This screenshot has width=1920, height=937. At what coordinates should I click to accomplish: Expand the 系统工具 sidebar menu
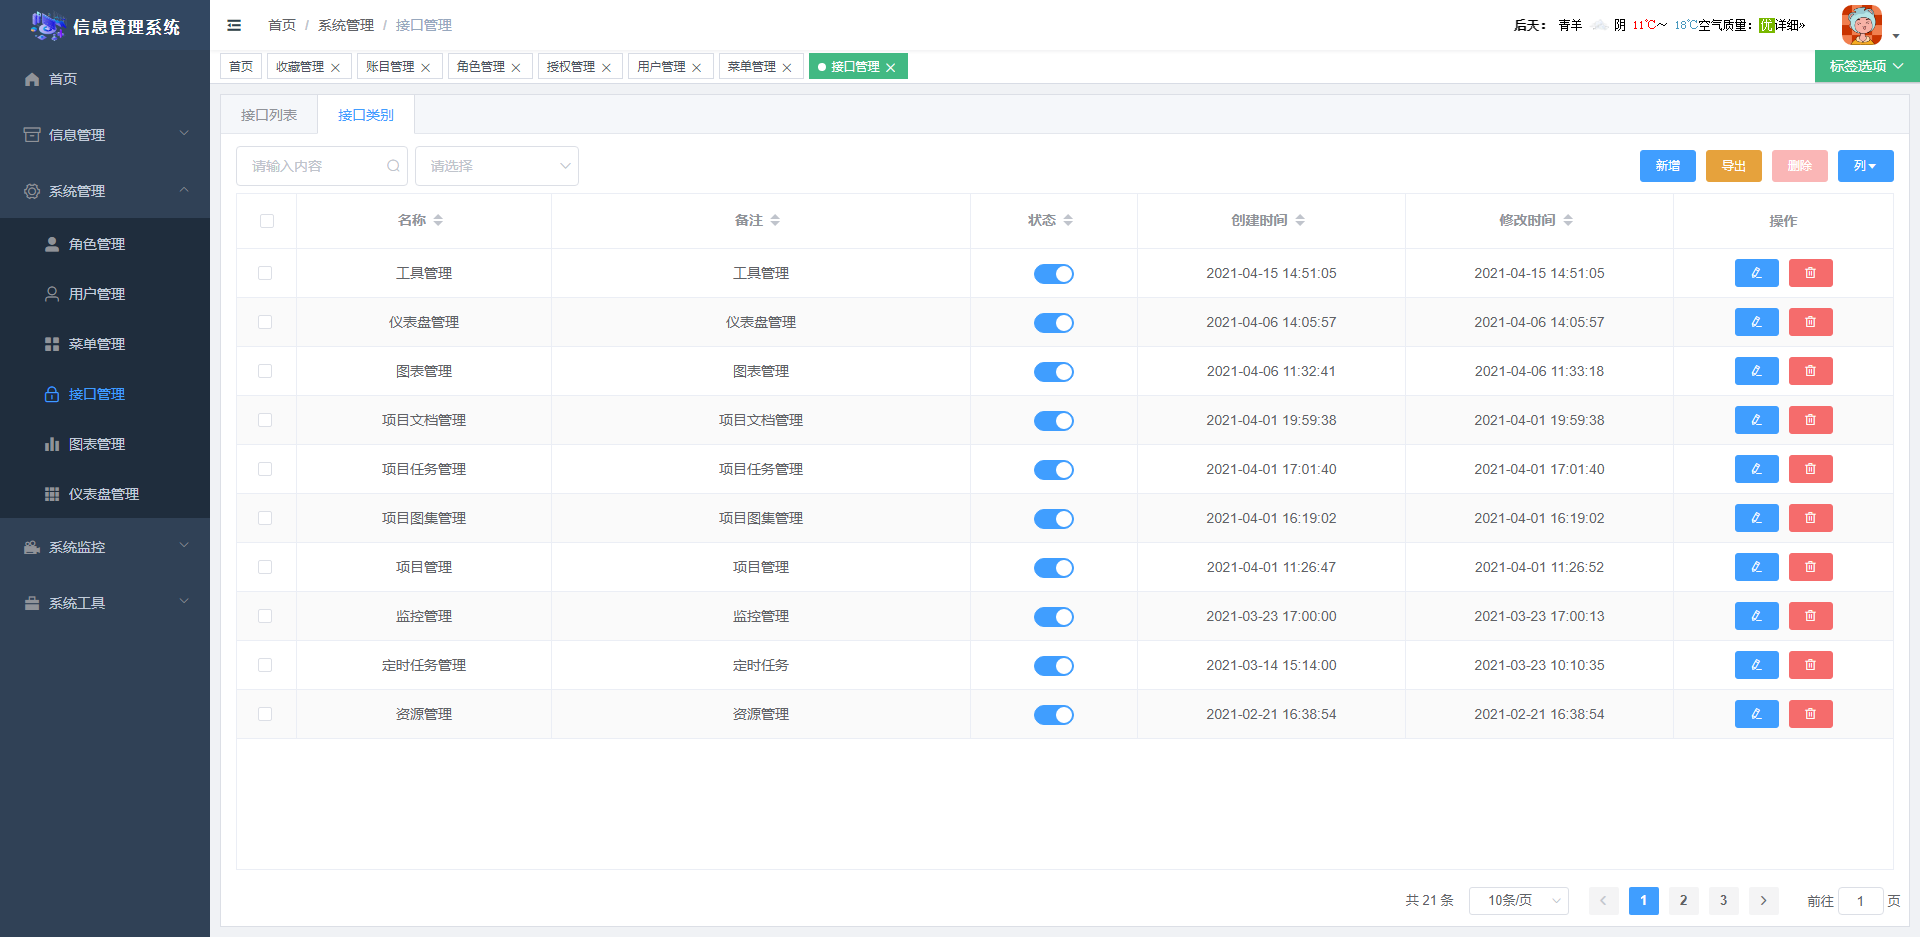pos(105,603)
